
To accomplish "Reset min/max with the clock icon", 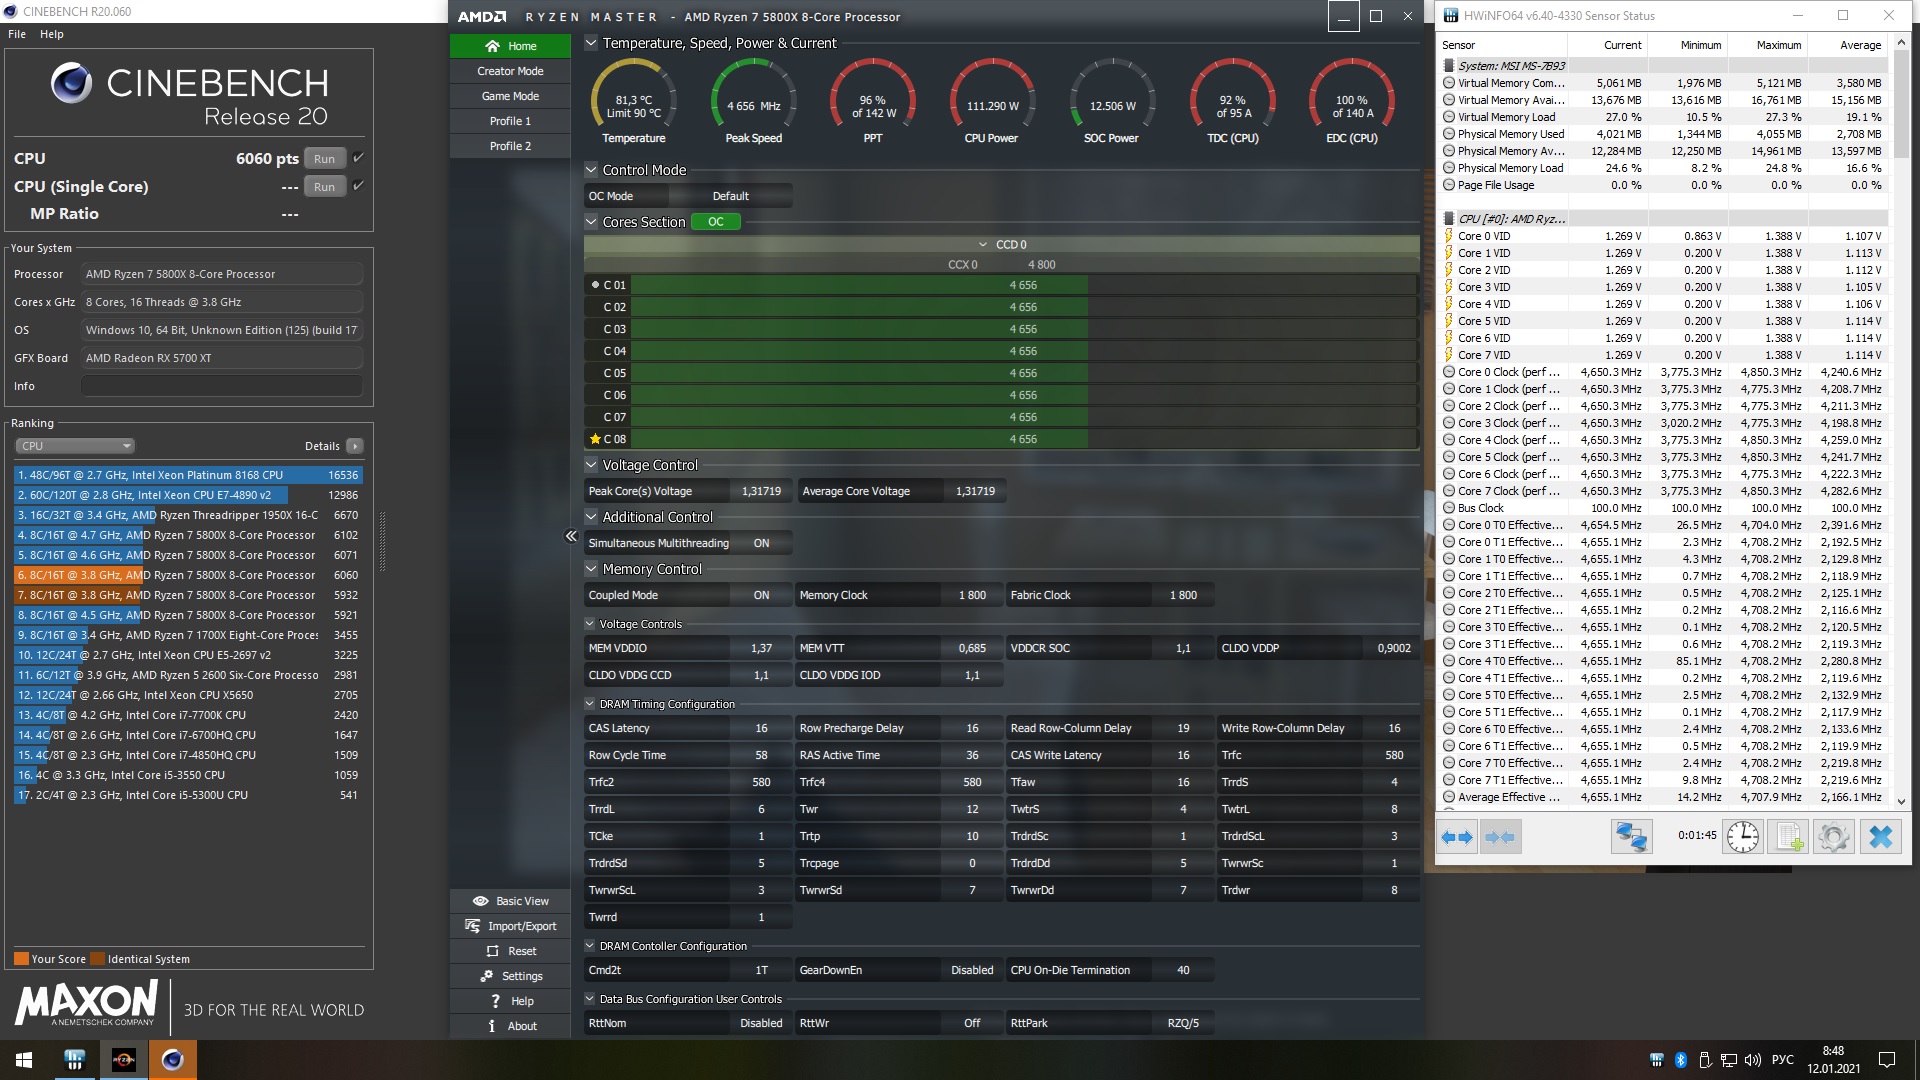I will (1742, 837).
